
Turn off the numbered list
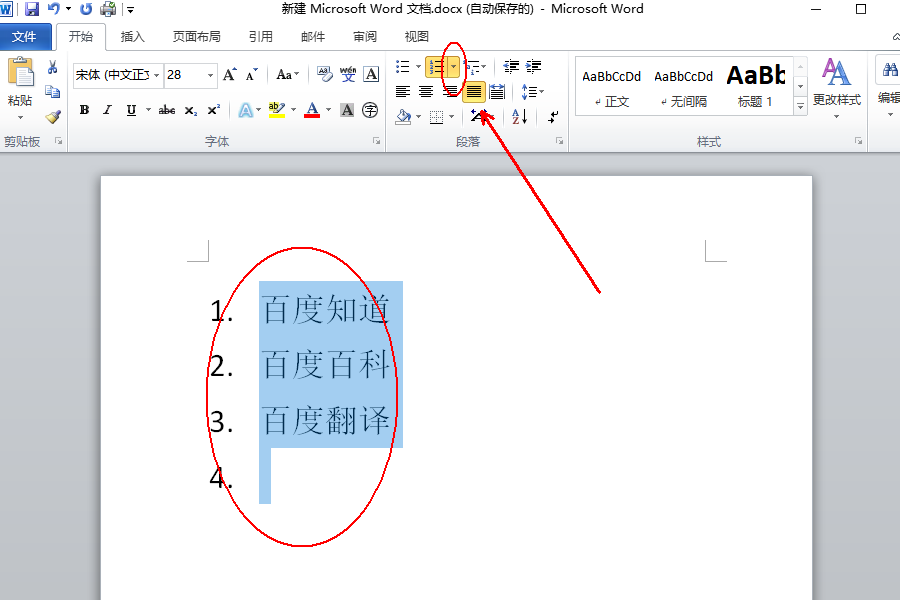click(x=436, y=67)
